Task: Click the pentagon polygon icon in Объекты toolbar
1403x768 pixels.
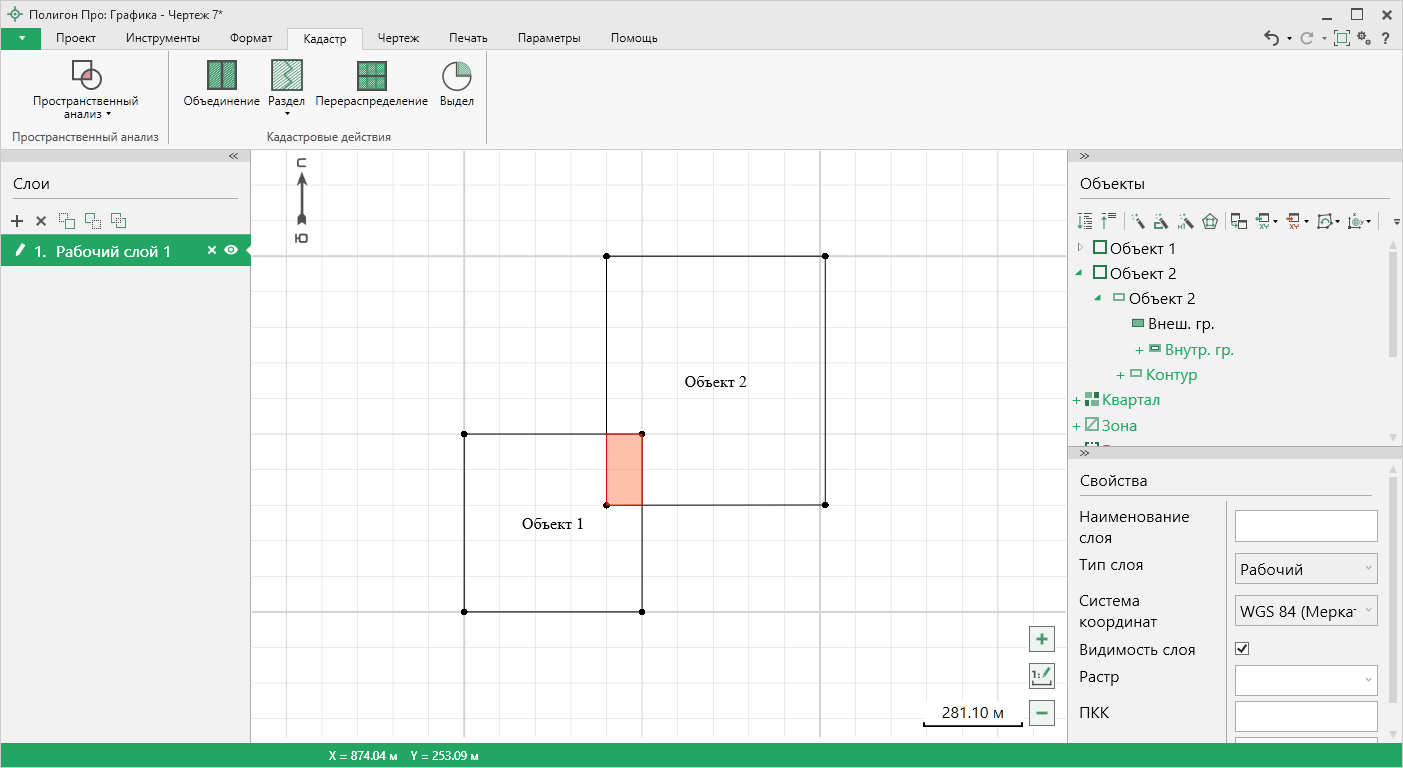Action: tap(1210, 221)
